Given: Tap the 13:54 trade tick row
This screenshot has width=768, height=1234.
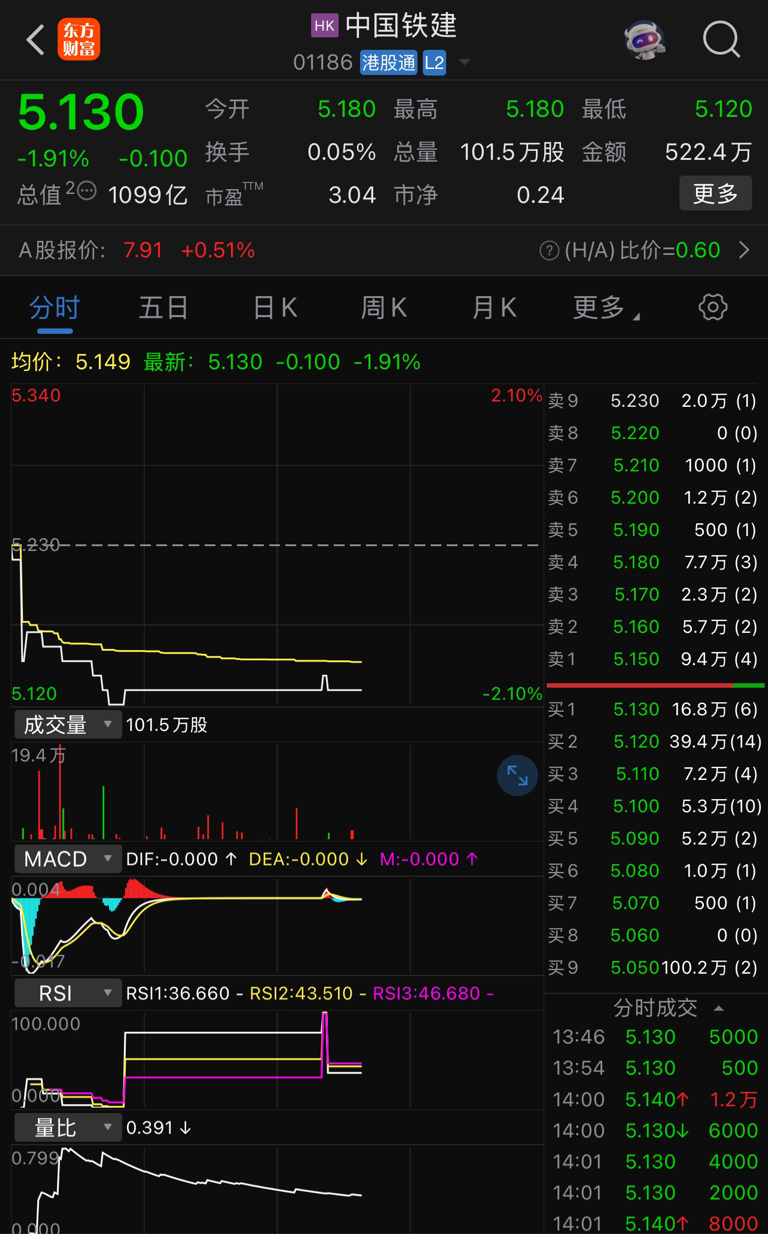Looking at the screenshot, I should click(x=655, y=1068).
